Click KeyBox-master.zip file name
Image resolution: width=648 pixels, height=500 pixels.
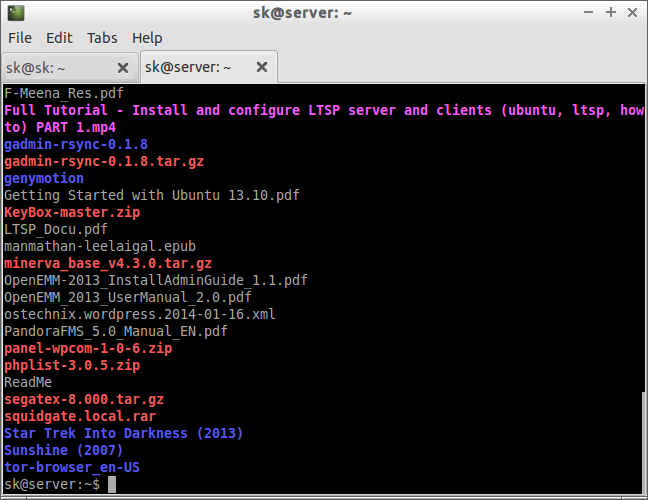[x=72, y=212]
